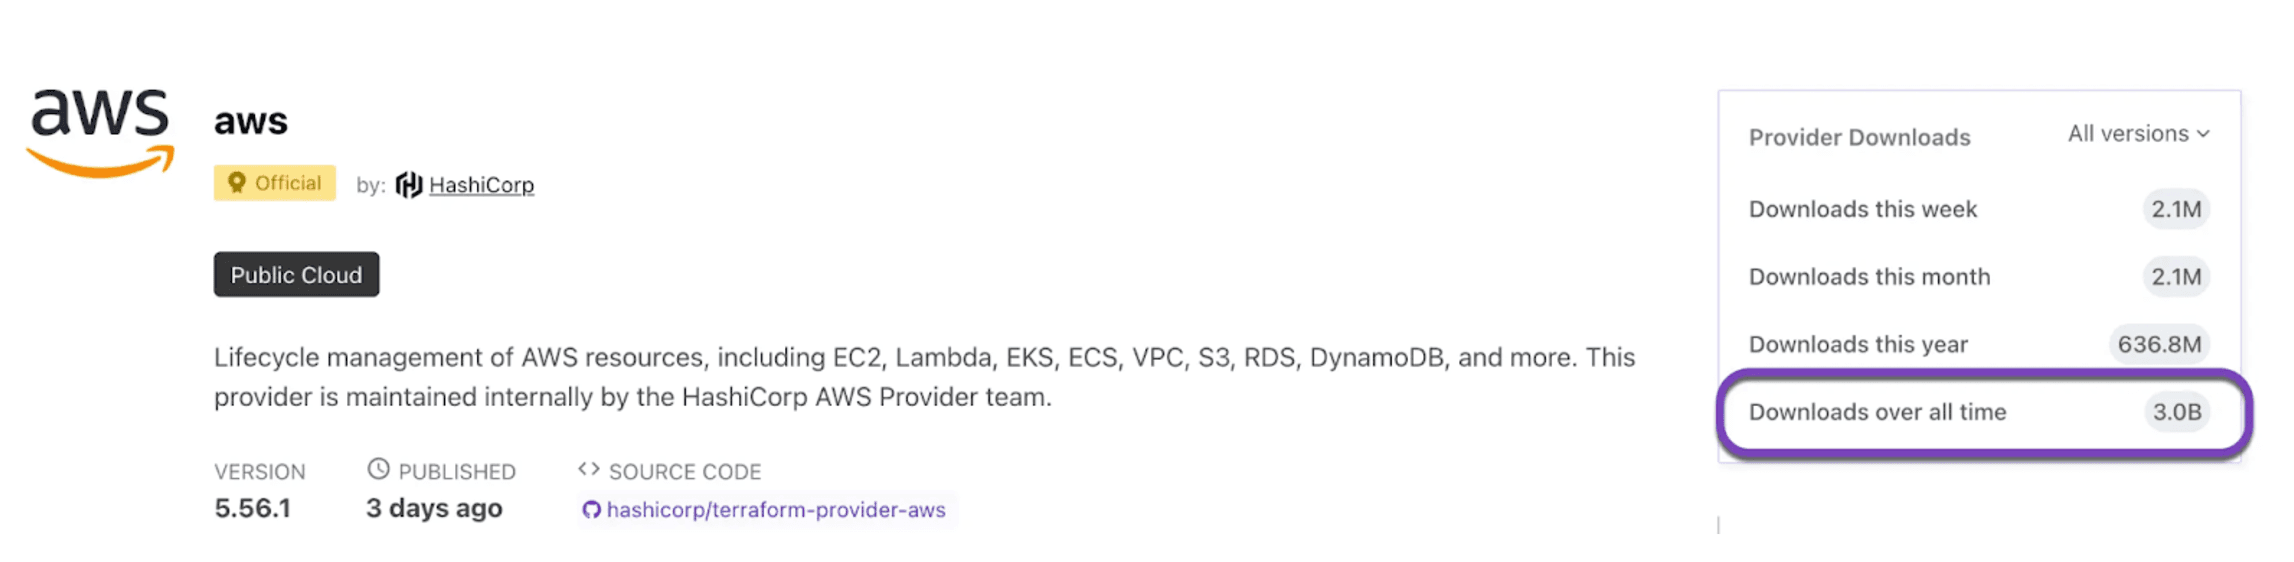
Task: Click the code brackets icon beside SOURCE CODE
Action: tap(589, 469)
